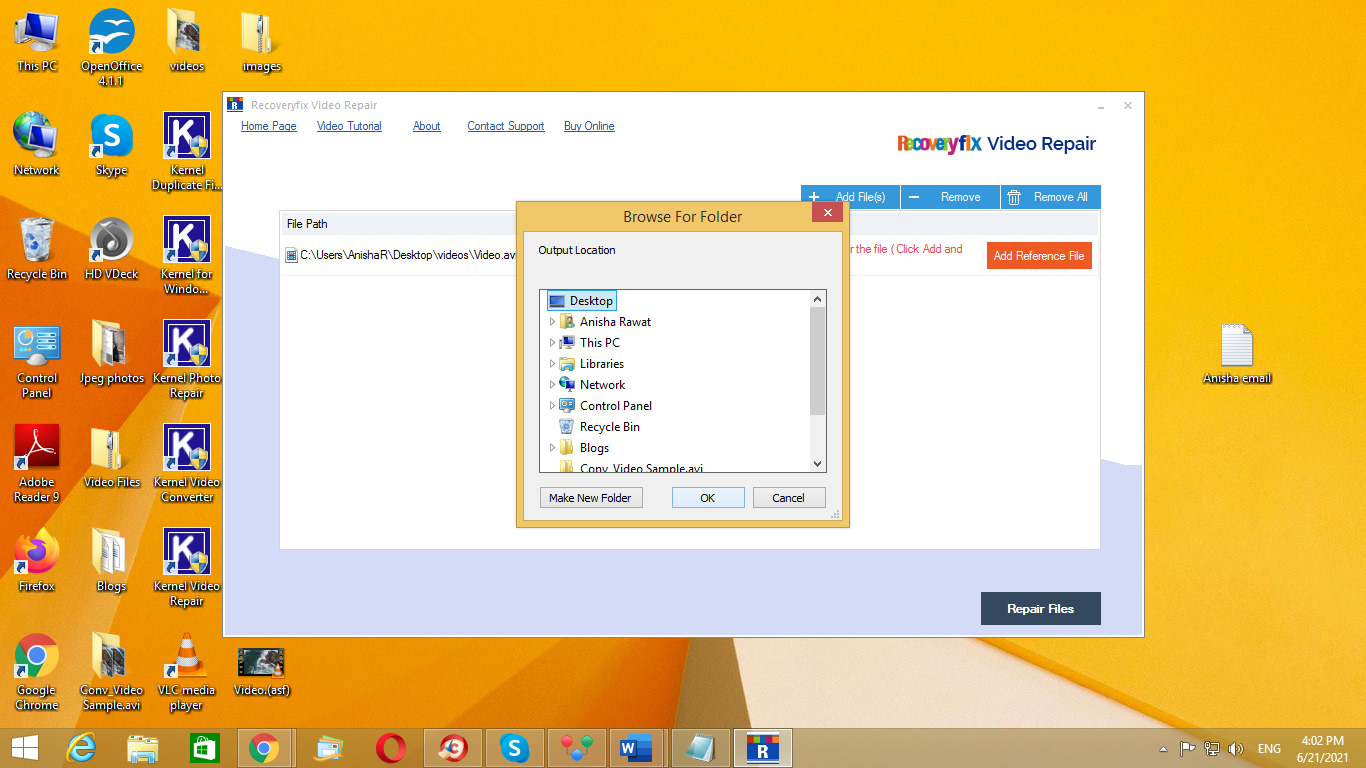Expand the Anisha Rawat tree node
The width and height of the screenshot is (1366, 768).
pyautogui.click(x=552, y=322)
